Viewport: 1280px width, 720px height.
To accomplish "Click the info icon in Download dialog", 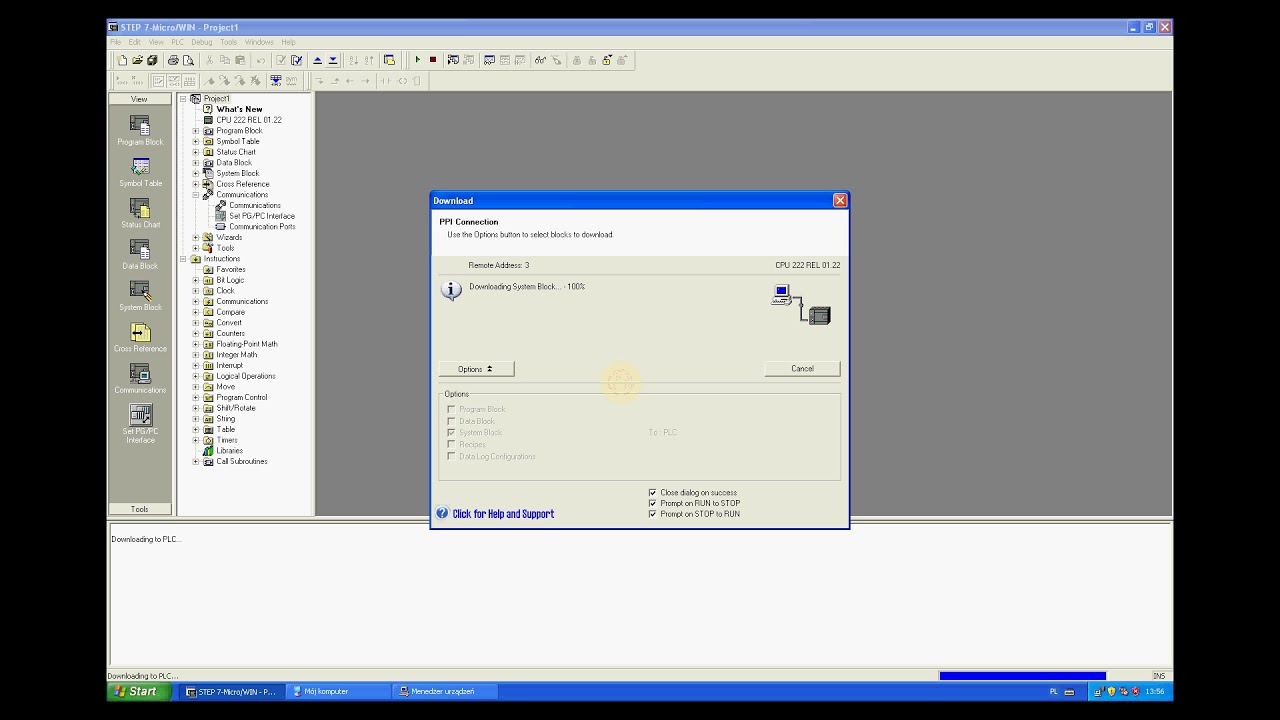I will pos(451,290).
